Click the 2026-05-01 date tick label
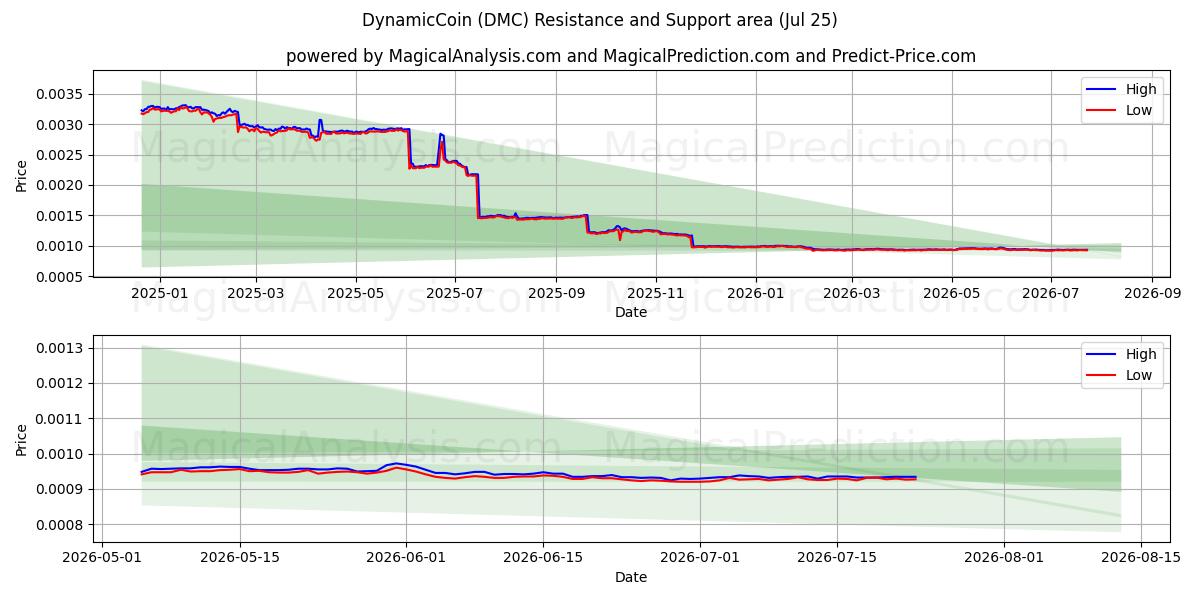Screen dimensions: 1200x600 click(103, 558)
